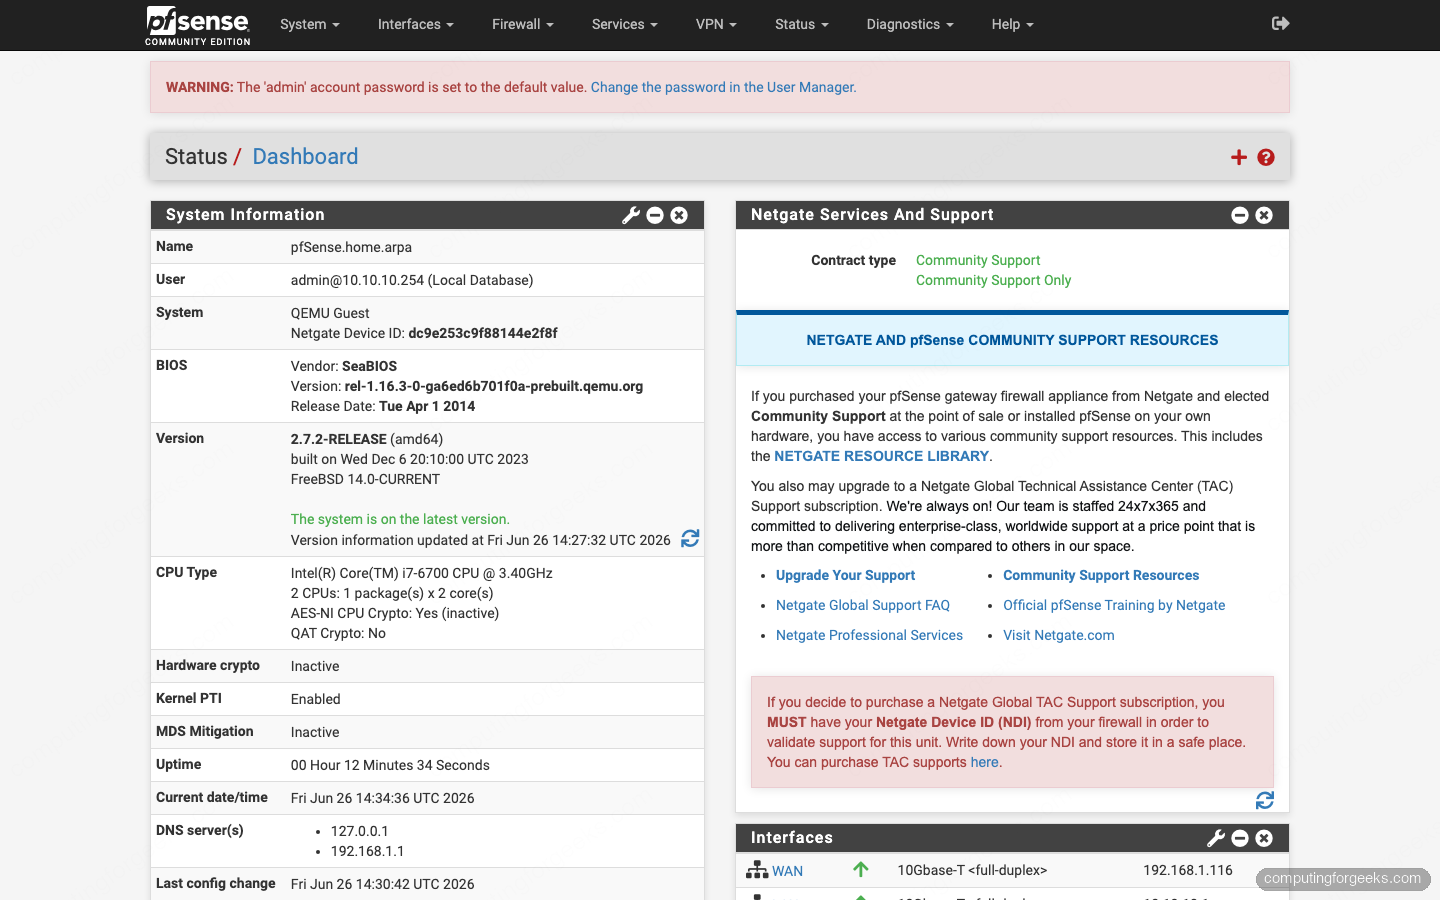Click the WAN IP address 192.168.1.116

[1188, 870]
